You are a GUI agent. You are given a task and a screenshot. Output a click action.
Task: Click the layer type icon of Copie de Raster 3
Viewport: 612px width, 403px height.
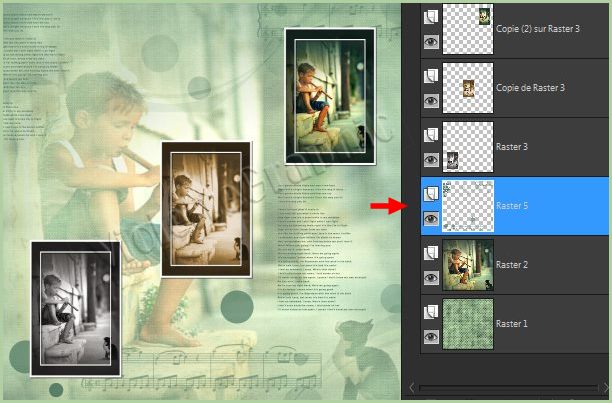coord(430,74)
